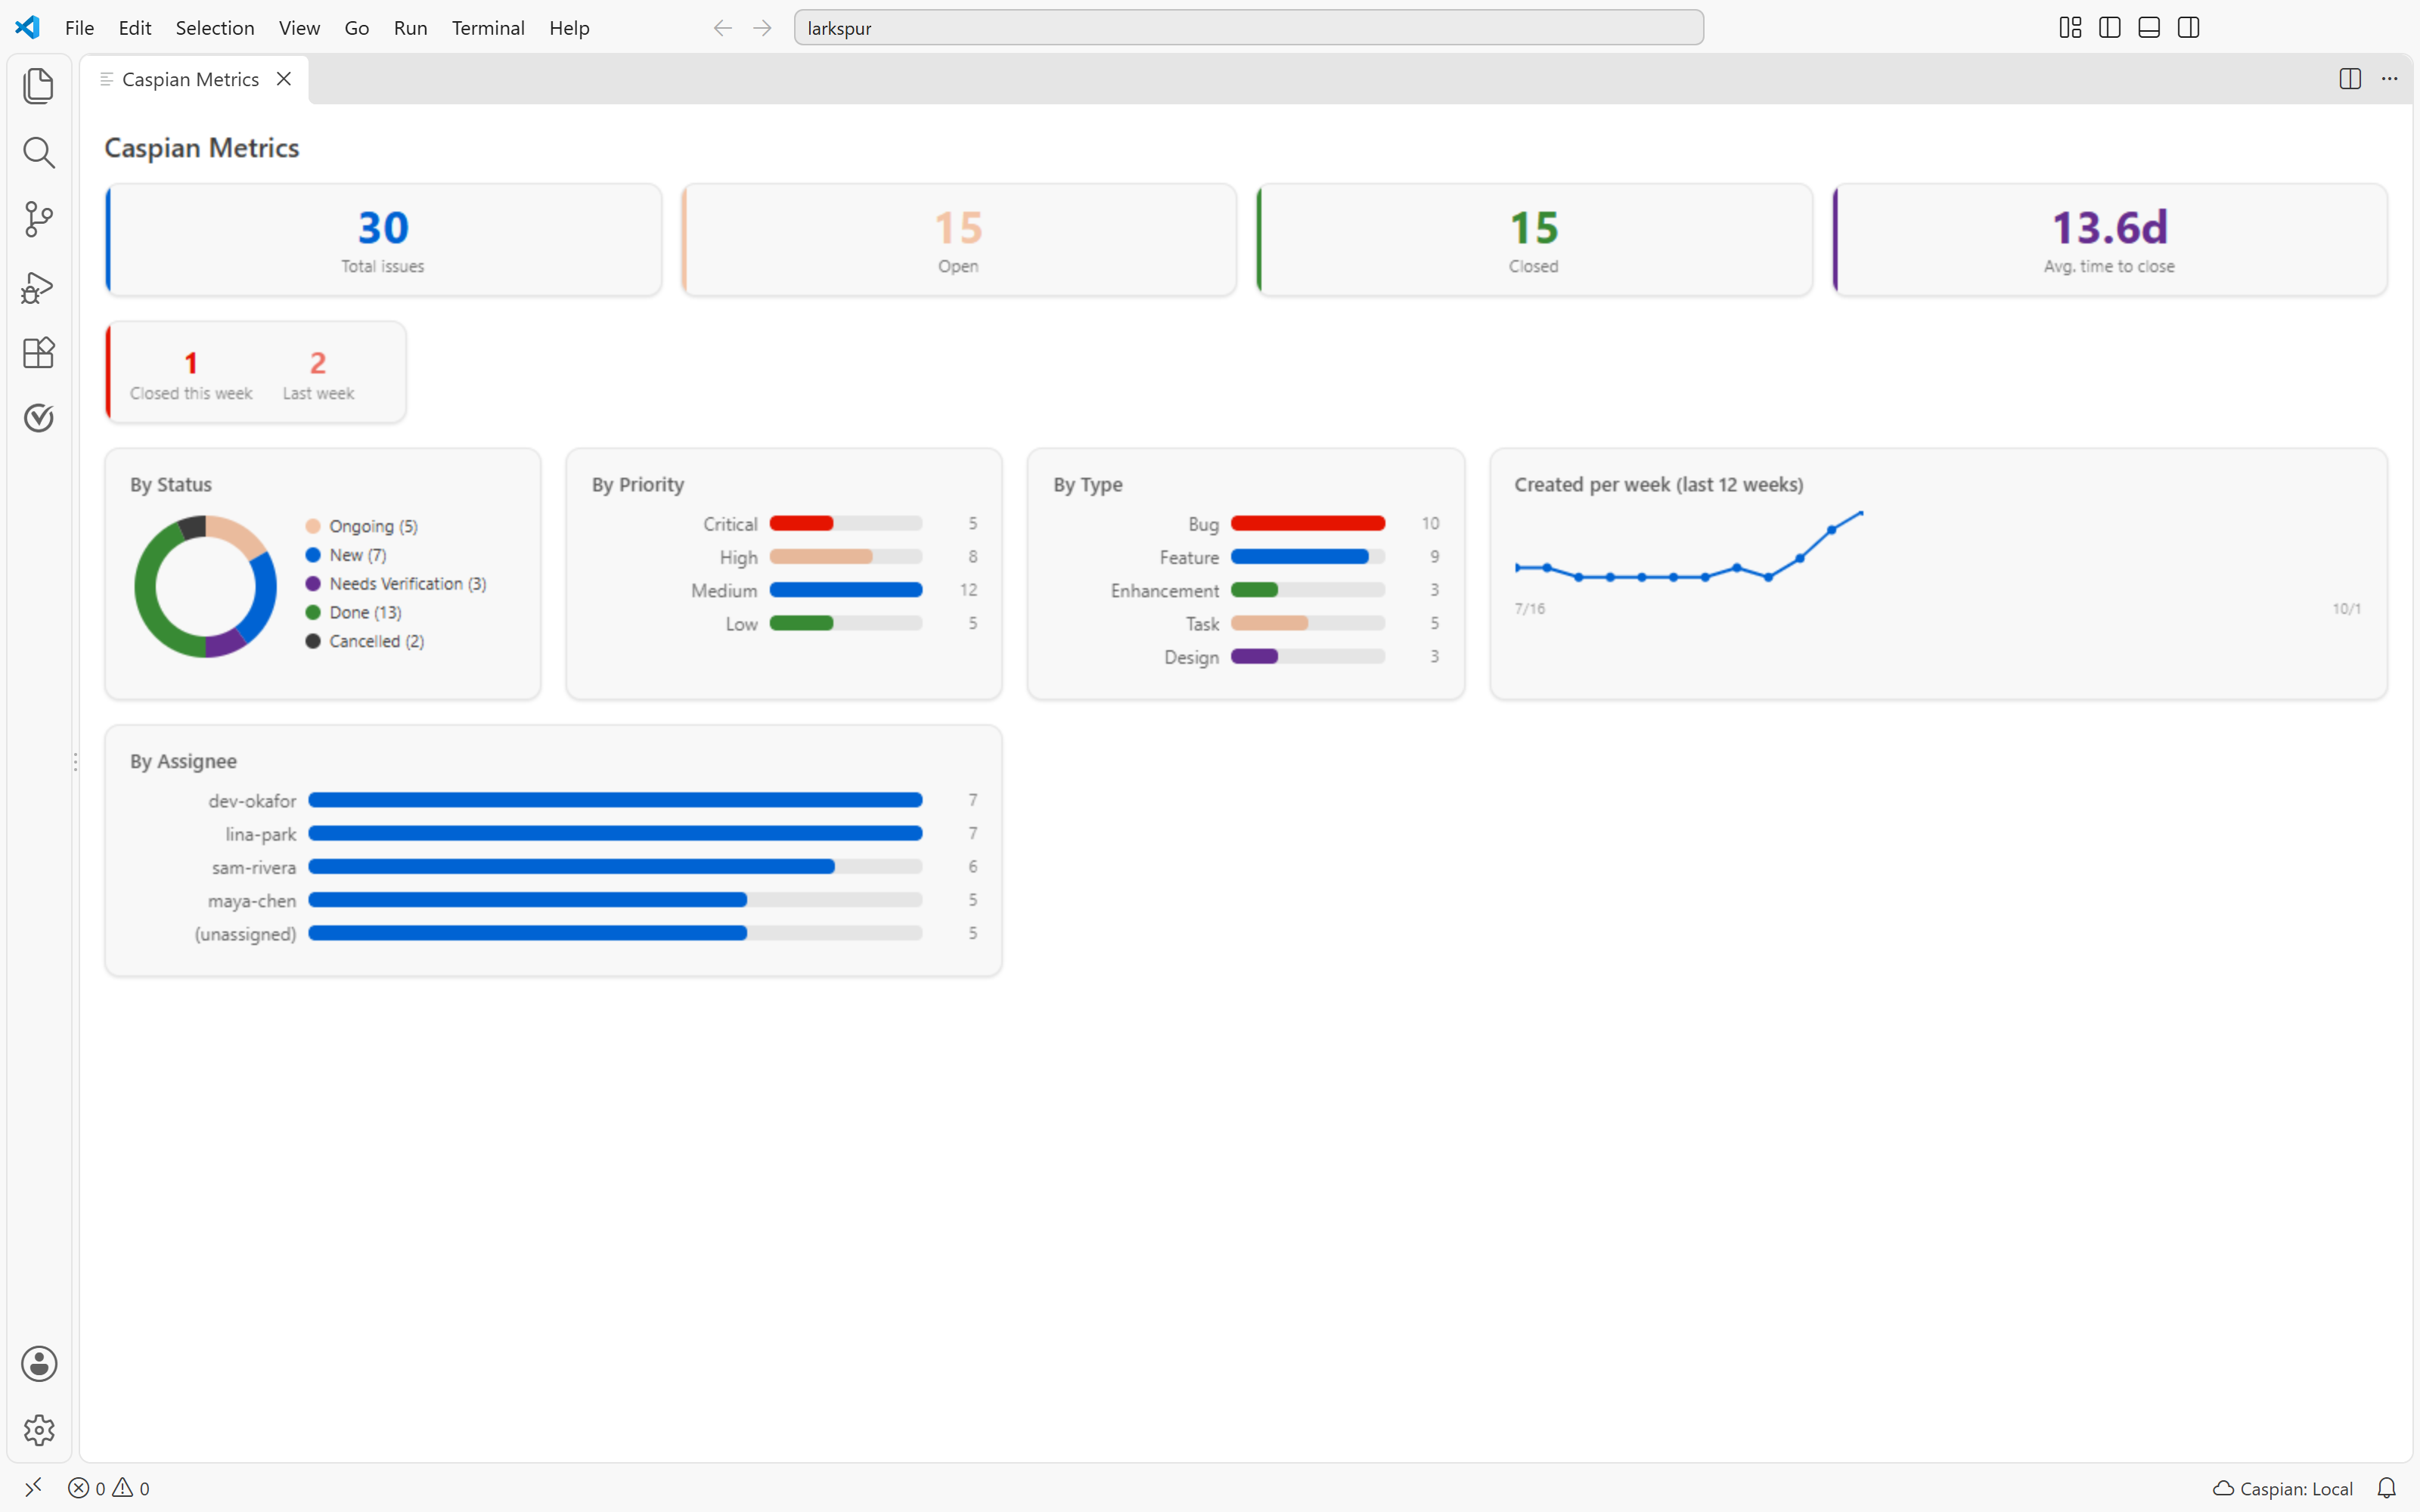The image size is (2420, 1512).
Task: Open the Help menu
Action: click(x=569, y=28)
